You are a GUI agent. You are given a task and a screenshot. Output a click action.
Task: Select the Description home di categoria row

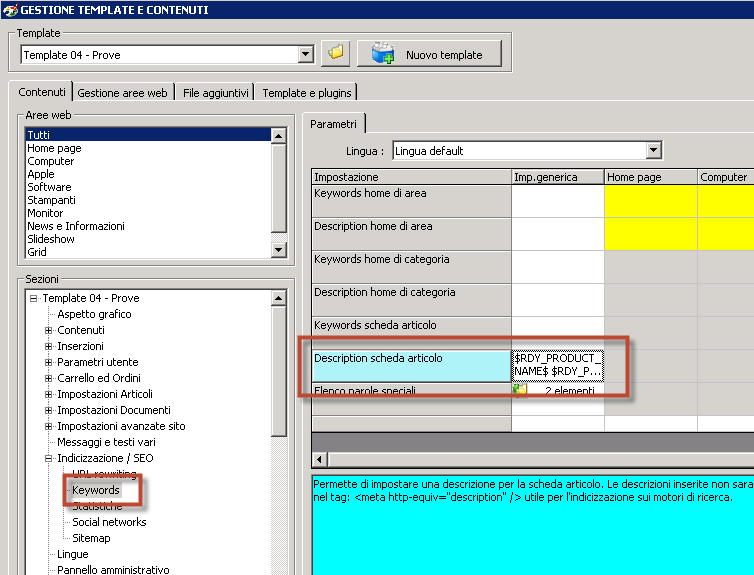point(412,300)
